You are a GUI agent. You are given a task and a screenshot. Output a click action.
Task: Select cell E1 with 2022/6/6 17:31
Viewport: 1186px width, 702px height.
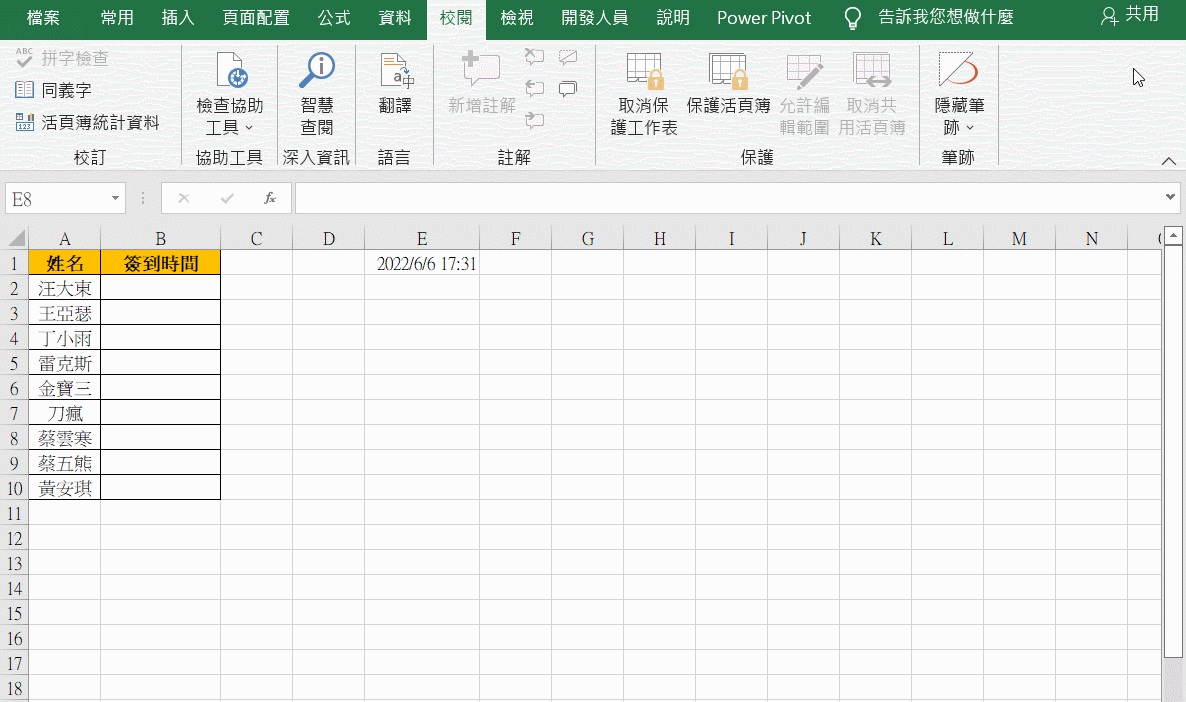[421, 262]
